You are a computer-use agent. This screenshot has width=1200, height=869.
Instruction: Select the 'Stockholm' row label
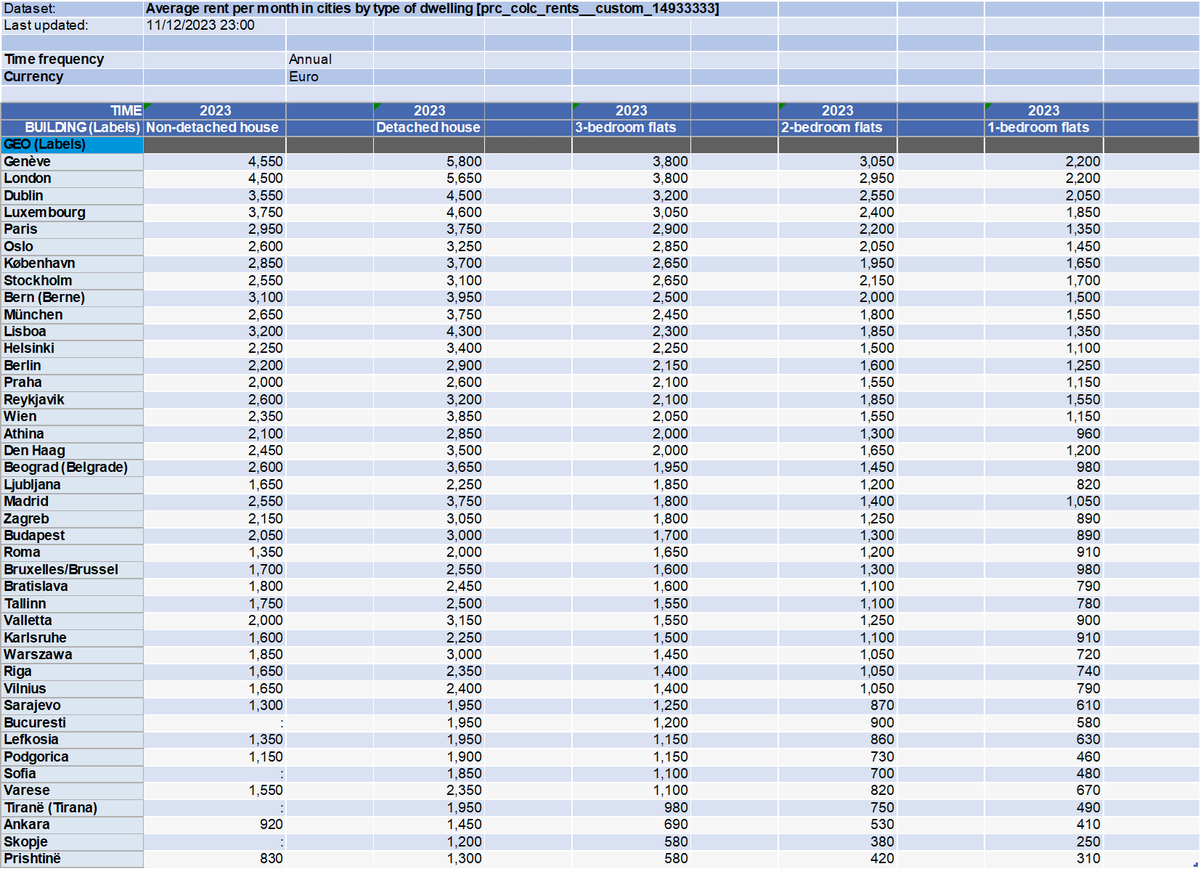(x=72, y=280)
